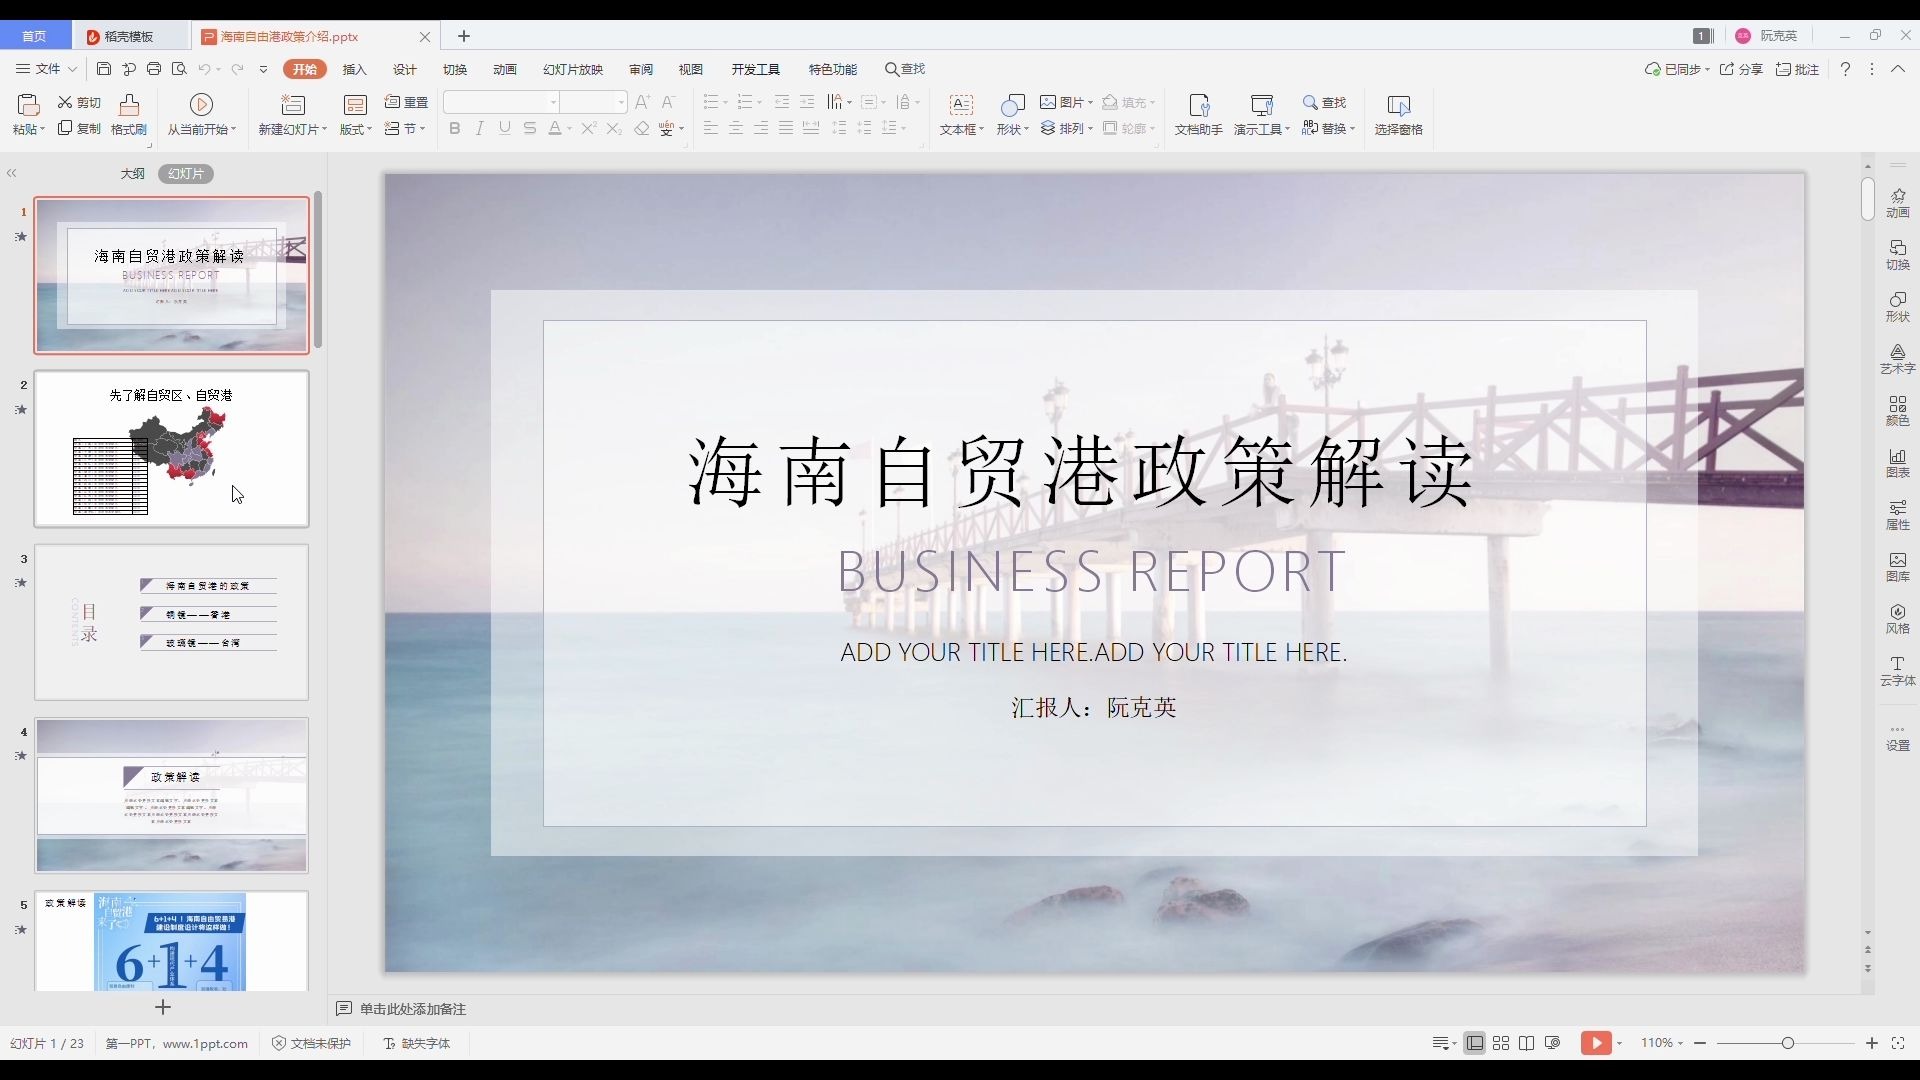The width and height of the screenshot is (1920, 1080).
Task: Select slide 3 thumbnail with 目录
Action: [172, 622]
